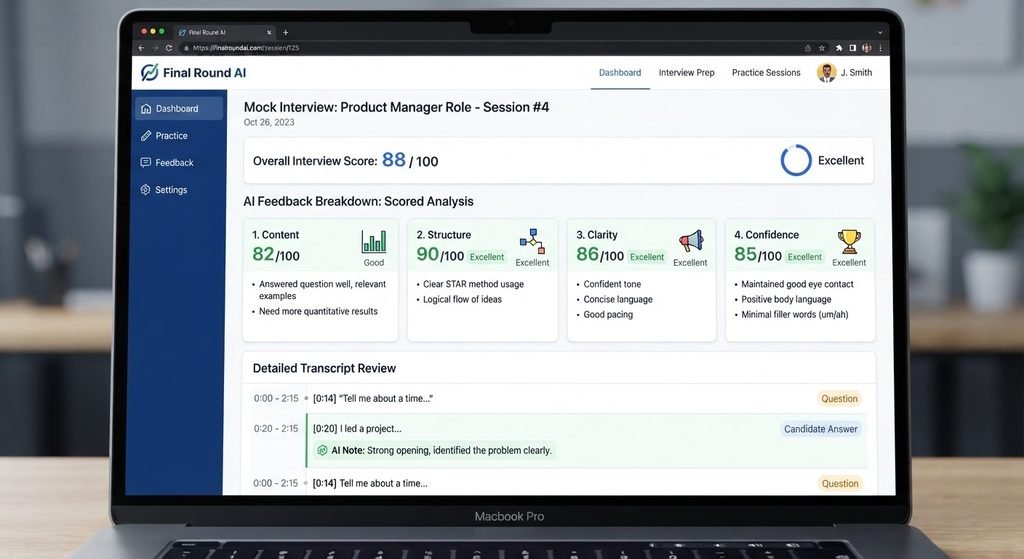
Task: Open the browser extensions puzzle icon
Action: [839, 48]
